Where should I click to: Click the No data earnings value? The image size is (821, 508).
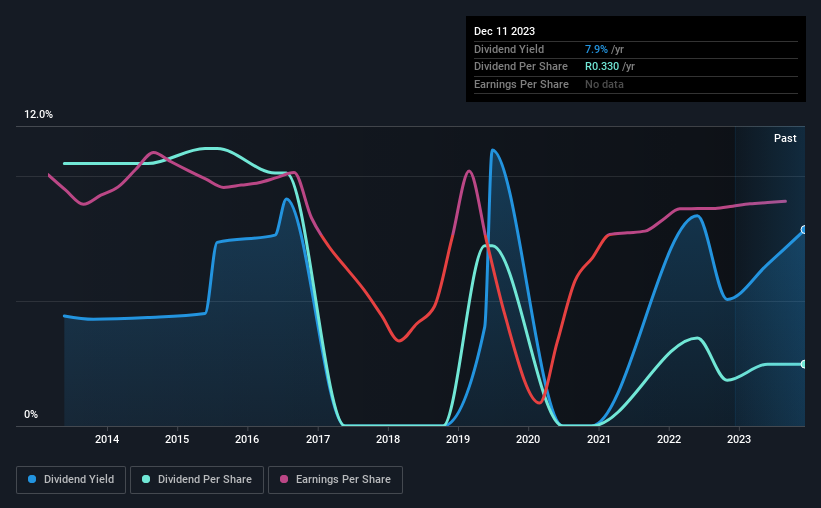tap(604, 84)
